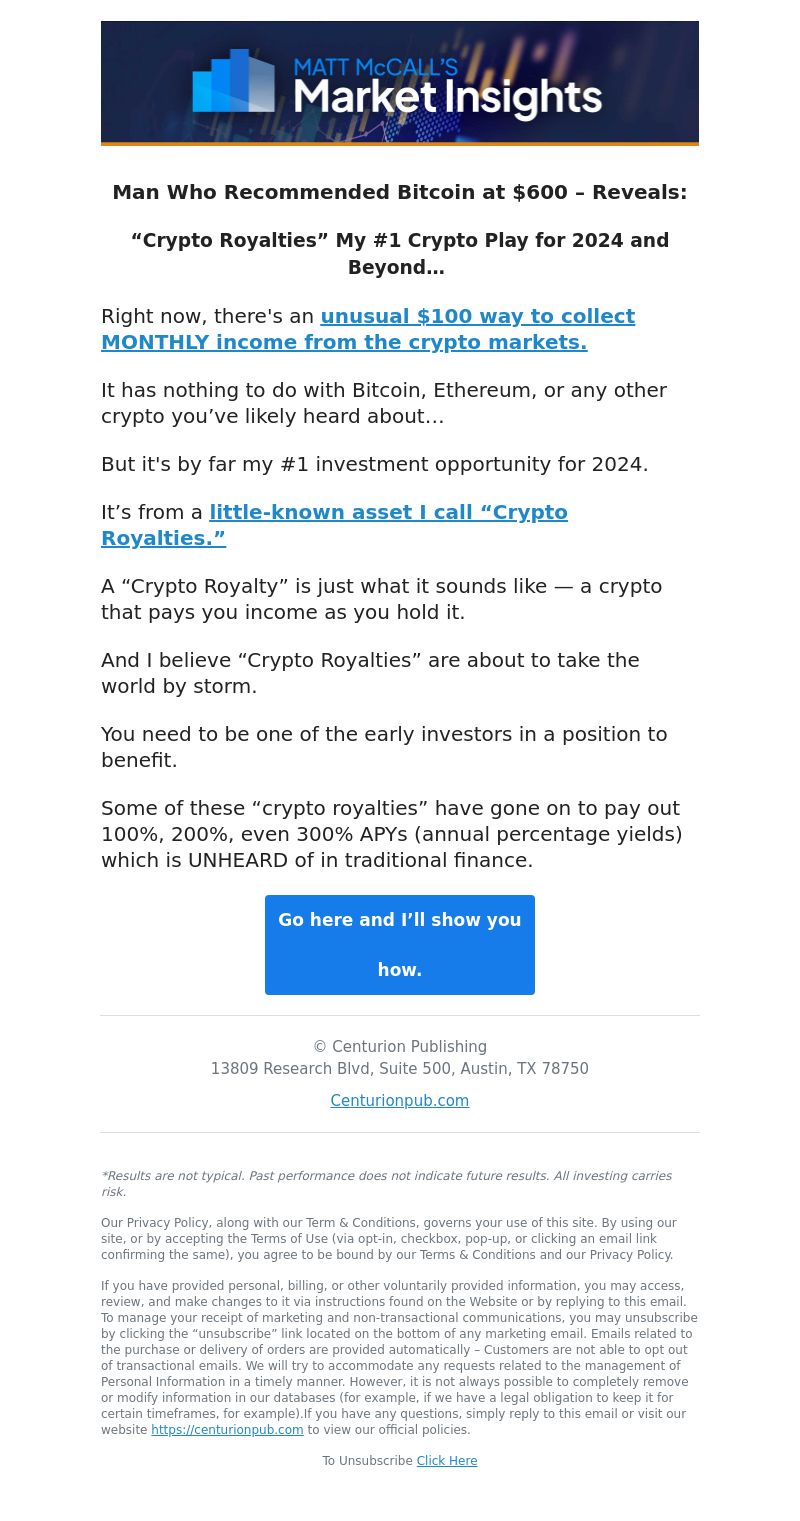Screen dimensions: 800x1521
Task: Click the "© Centurion Publishing" copyright line
Action: (400, 1047)
